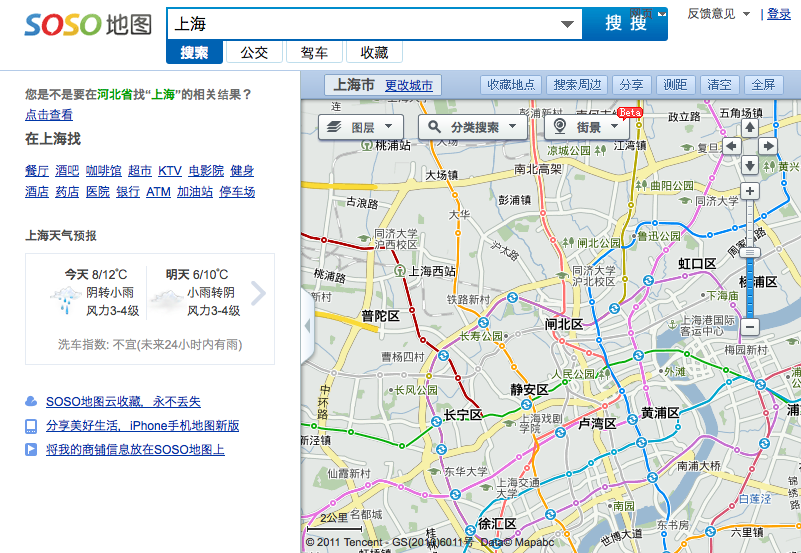801x553 pixels.
Task: Pan the map right with the arrow
Action: point(768,146)
